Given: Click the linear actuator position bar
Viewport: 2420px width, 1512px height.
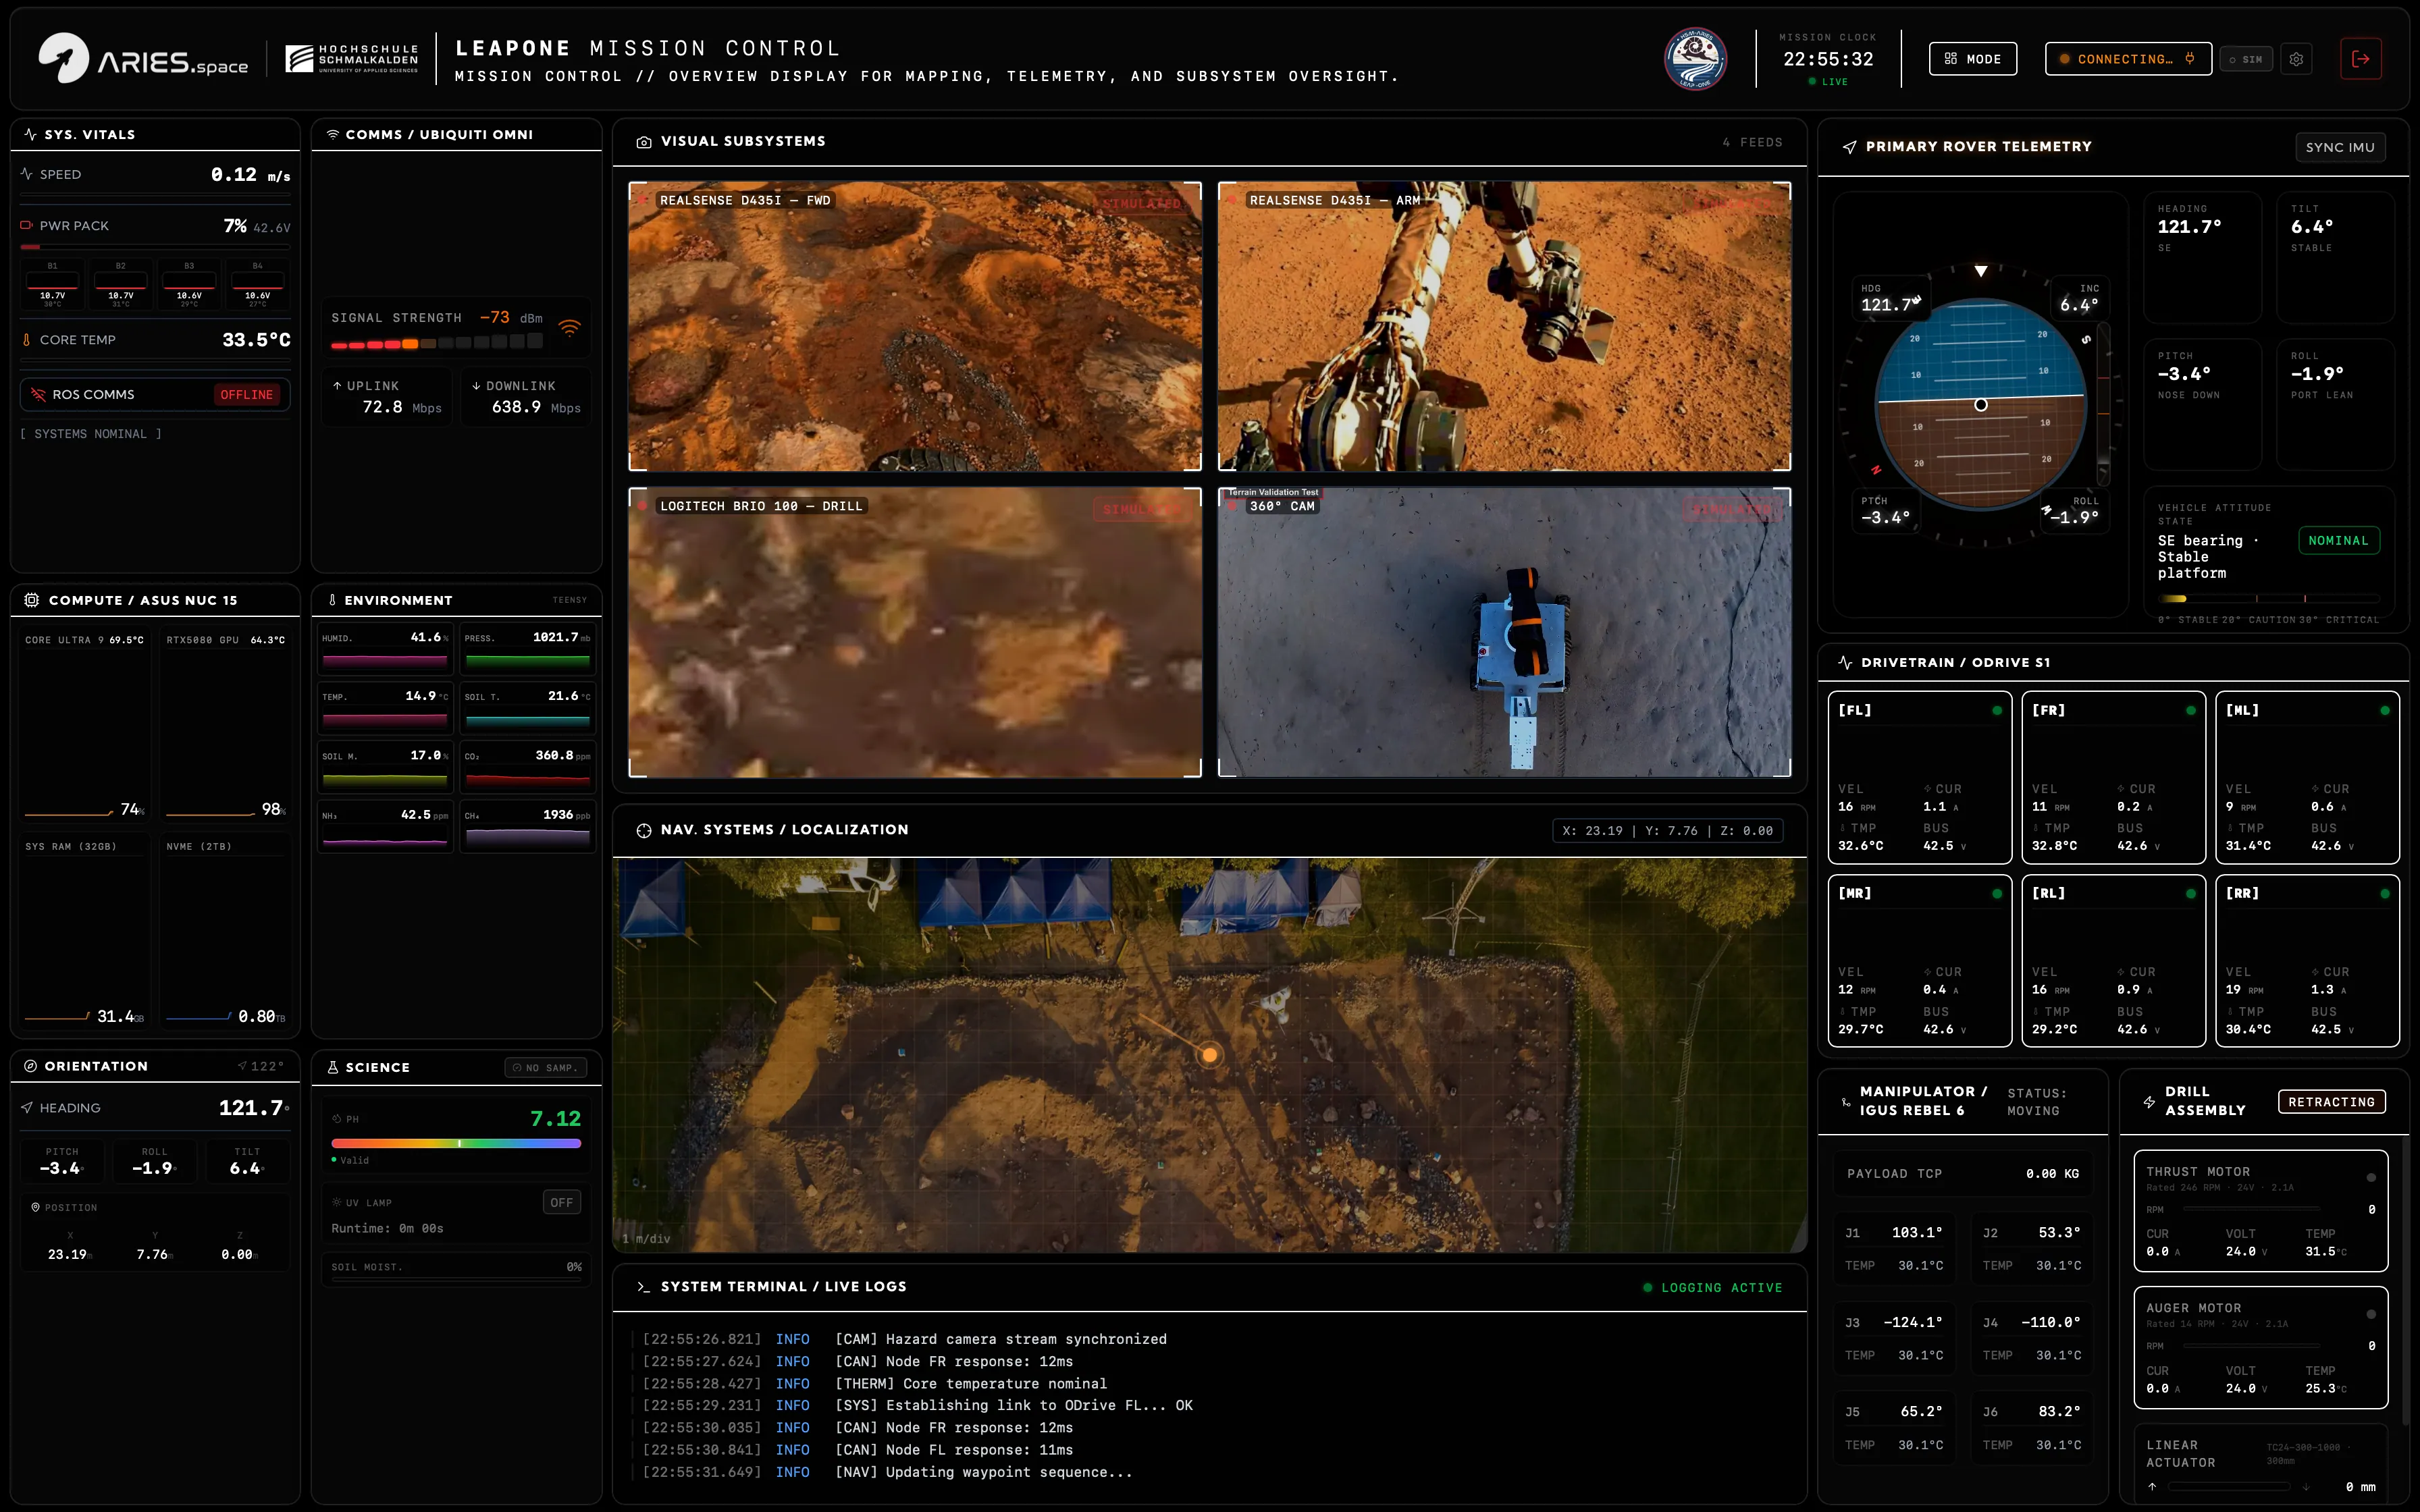Looking at the screenshot, I should [2229, 1487].
